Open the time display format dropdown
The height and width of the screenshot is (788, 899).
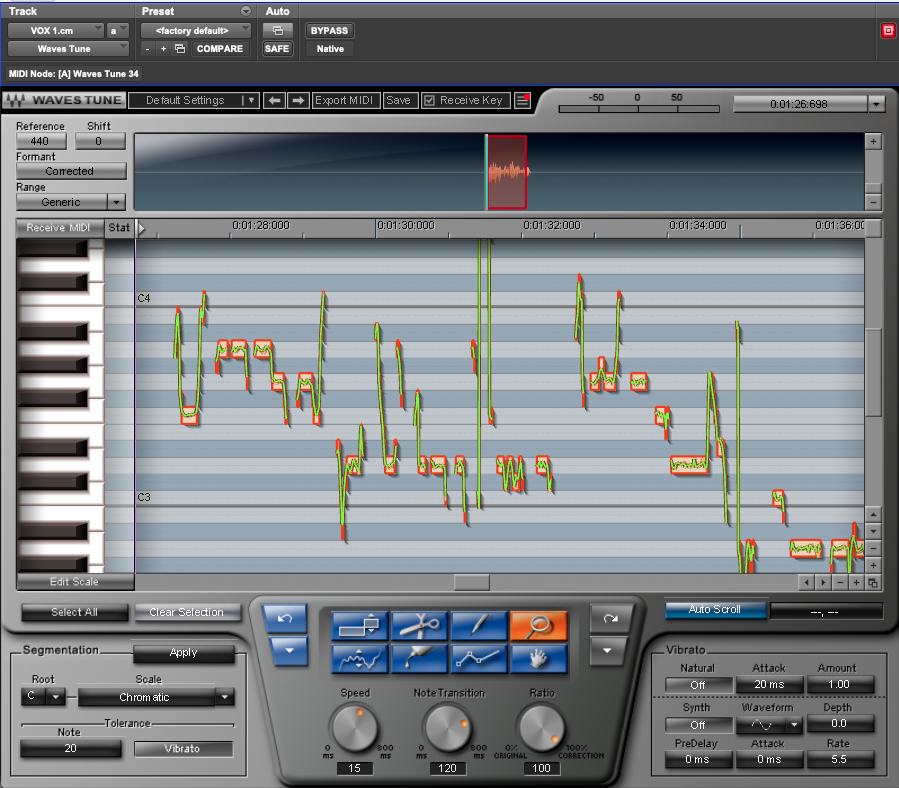[x=875, y=104]
